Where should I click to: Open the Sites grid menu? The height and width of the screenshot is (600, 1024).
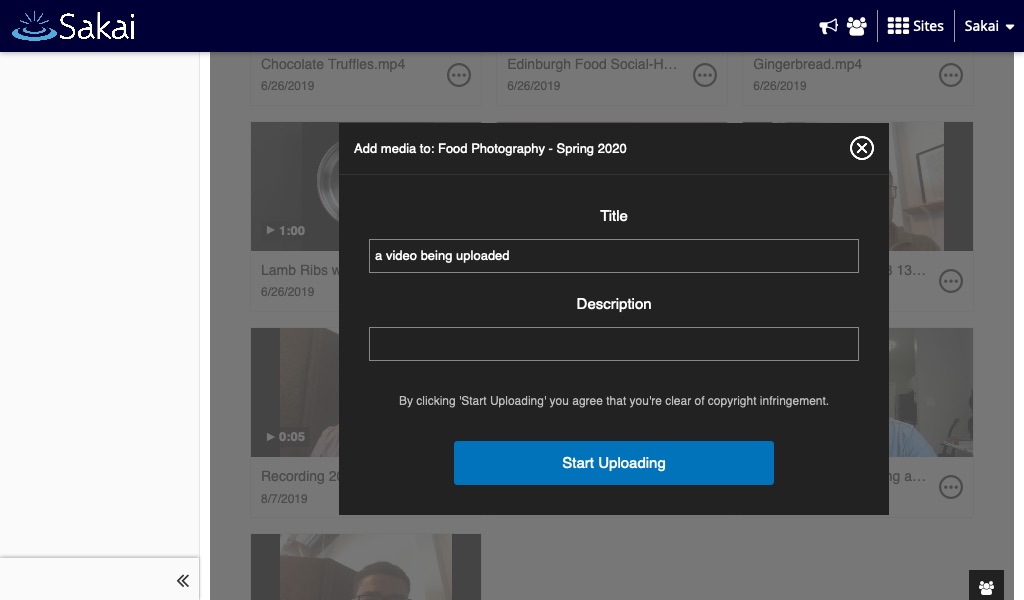click(x=915, y=26)
